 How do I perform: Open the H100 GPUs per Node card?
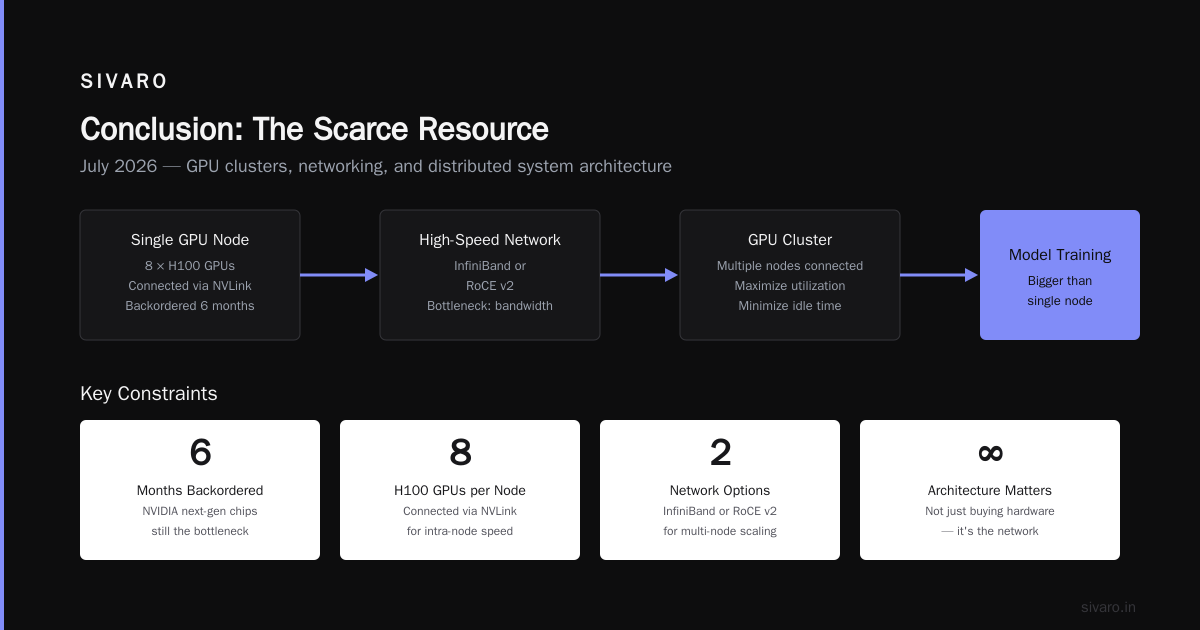pyautogui.click(x=460, y=490)
